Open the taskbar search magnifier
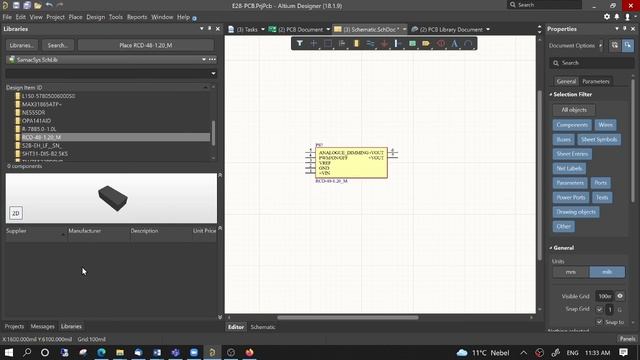This screenshot has height=360, width=640. point(27,352)
